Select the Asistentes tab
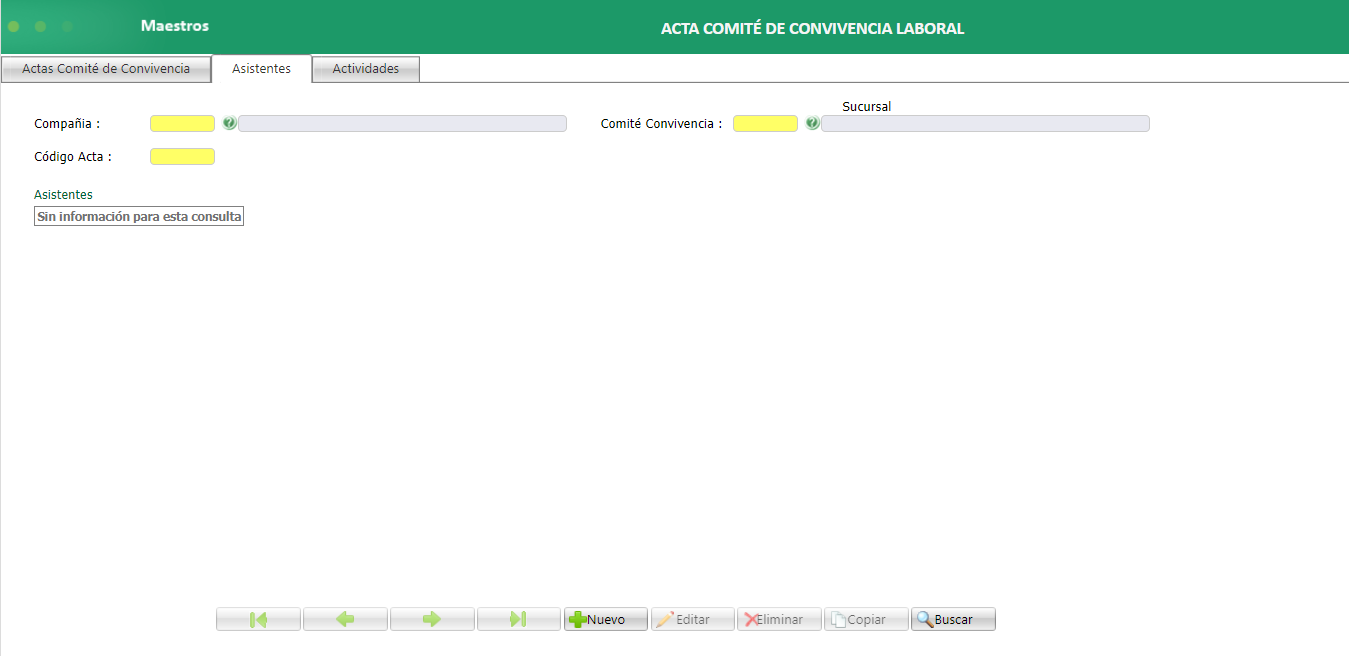 [261, 68]
